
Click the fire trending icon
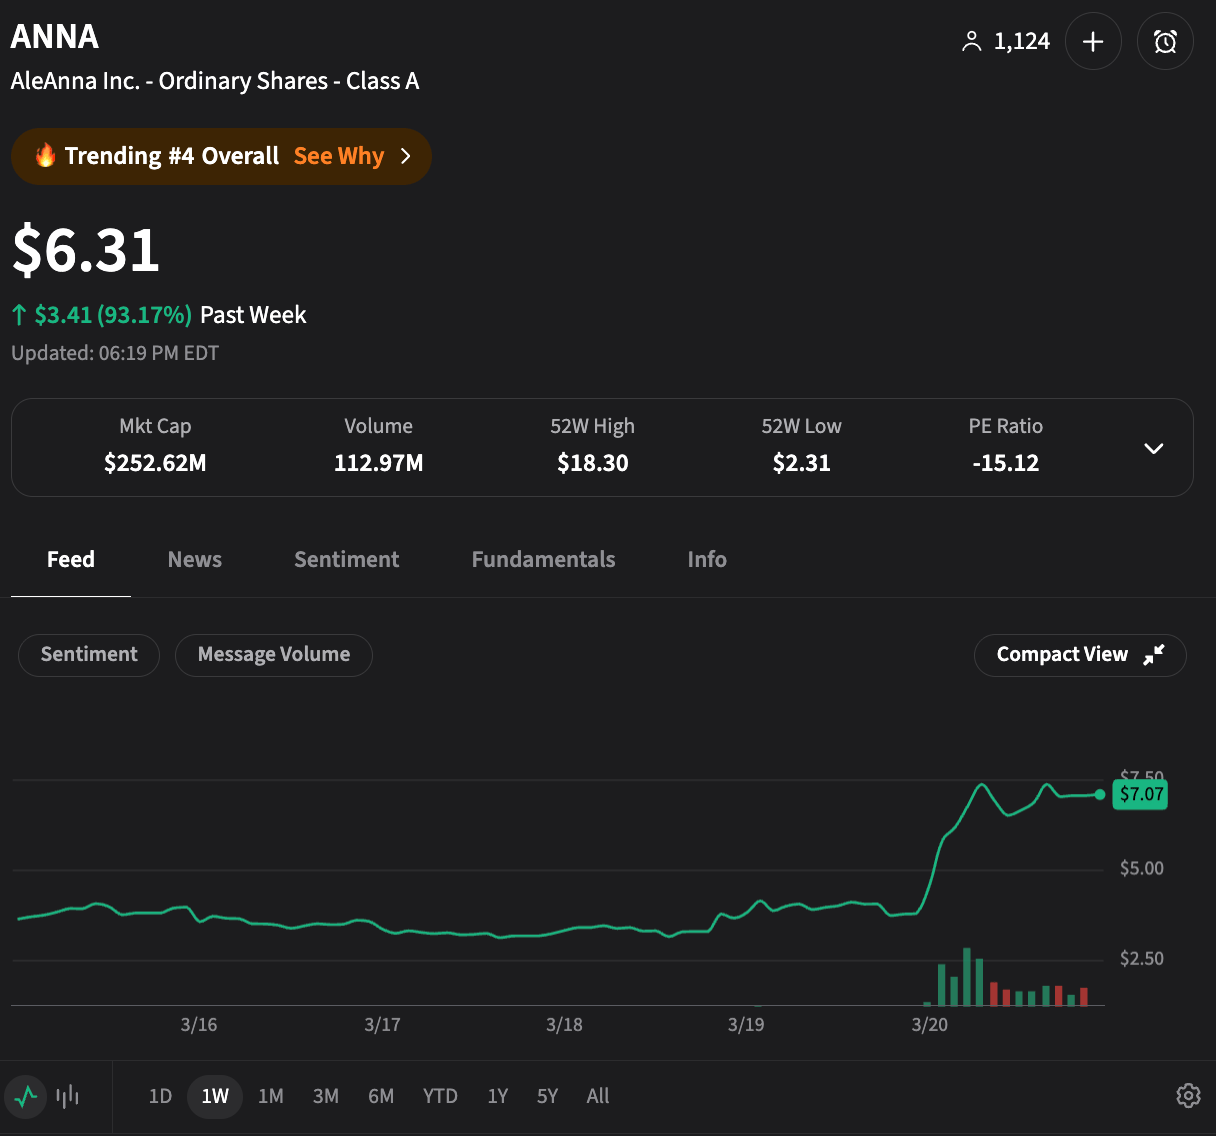coord(45,155)
